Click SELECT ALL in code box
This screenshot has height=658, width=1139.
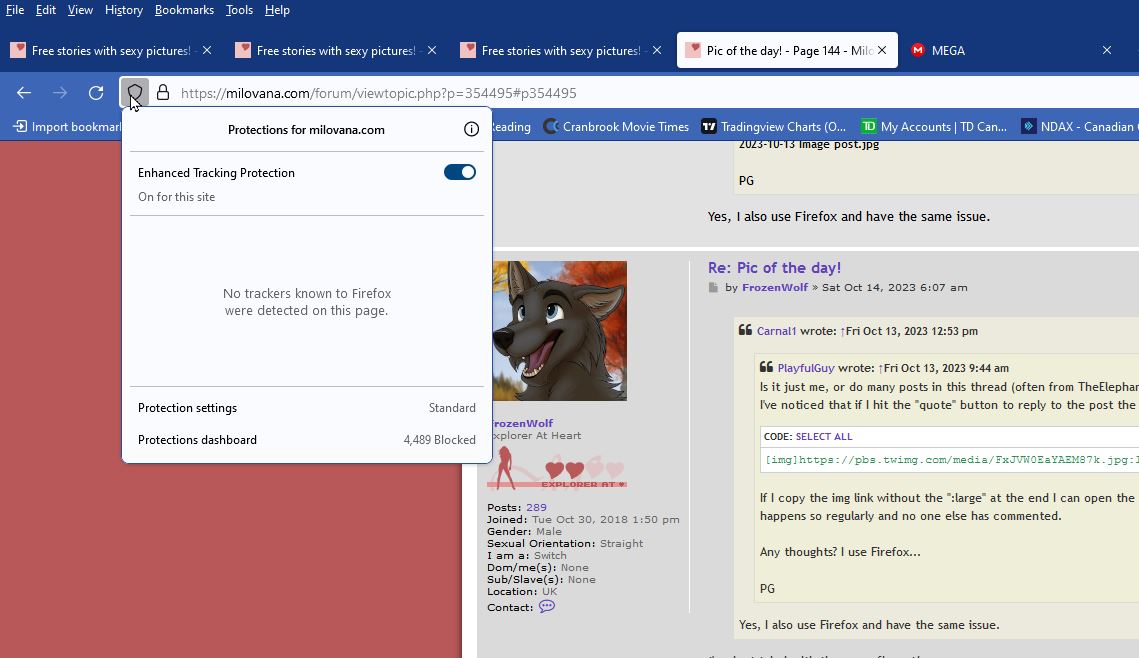pos(824,436)
